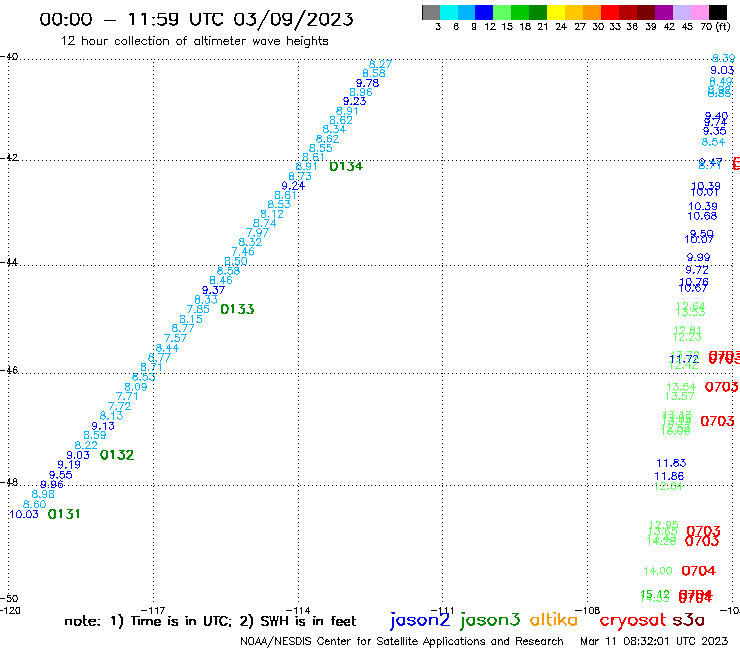The image size is (740, 650).
Task: Click the wave height value 9.72
Action: point(697,270)
